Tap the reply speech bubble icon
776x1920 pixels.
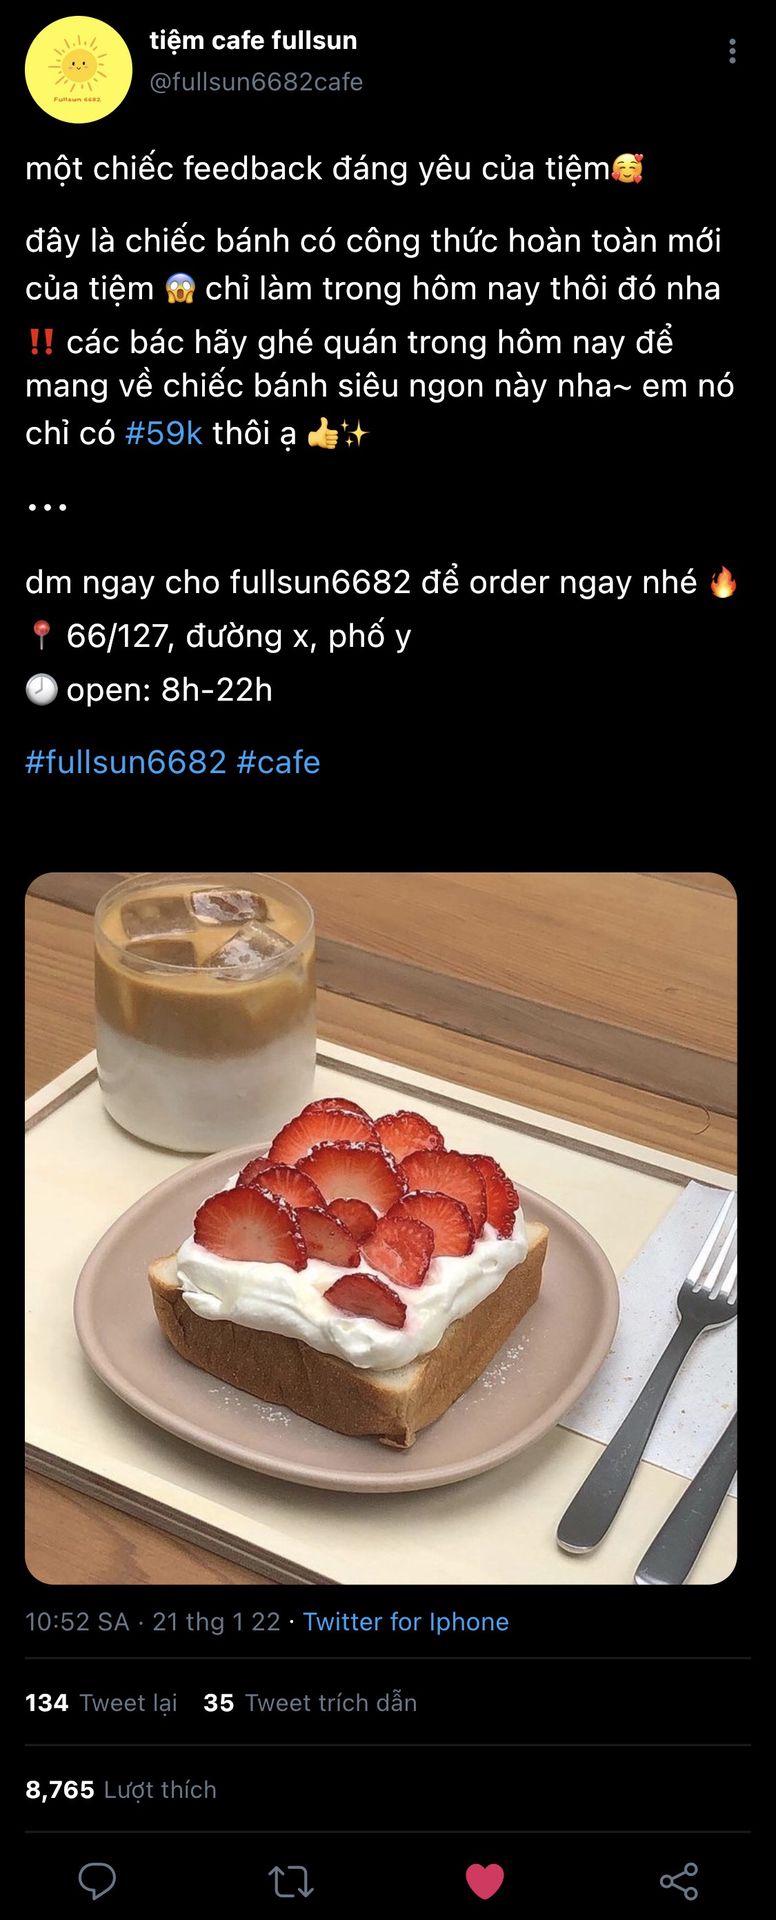click(x=97, y=1881)
